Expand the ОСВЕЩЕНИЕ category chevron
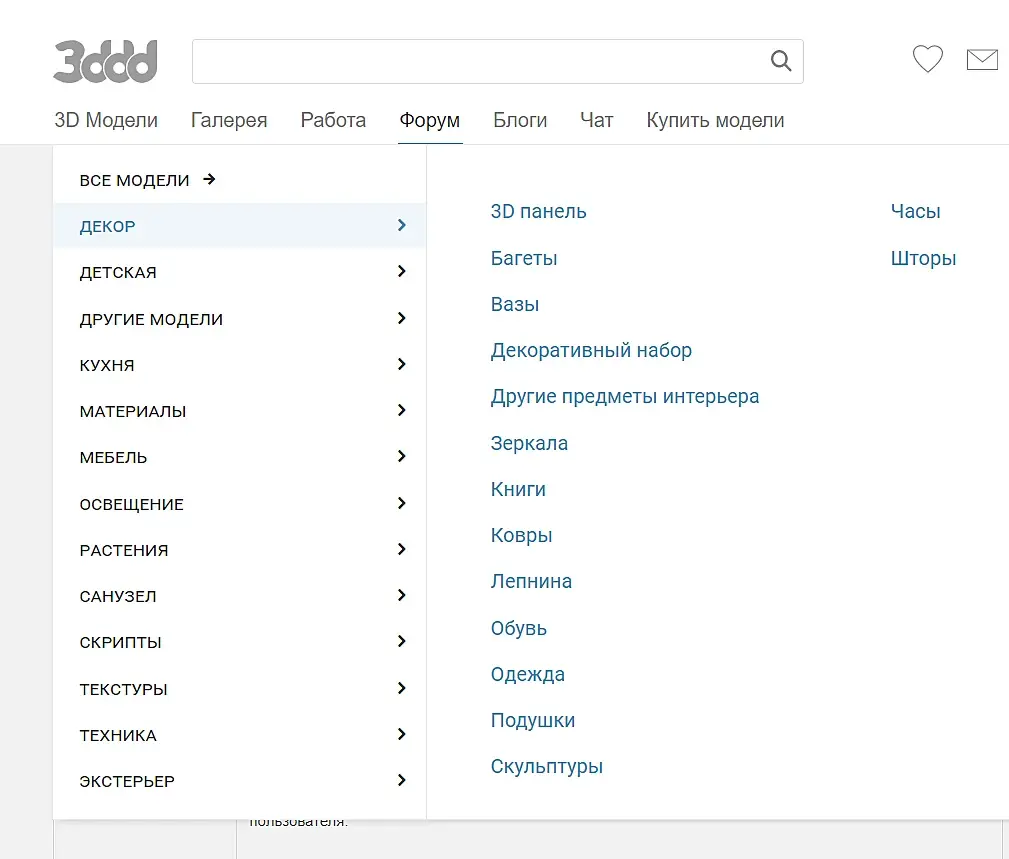The width and height of the screenshot is (1009, 859). (401, 504)
